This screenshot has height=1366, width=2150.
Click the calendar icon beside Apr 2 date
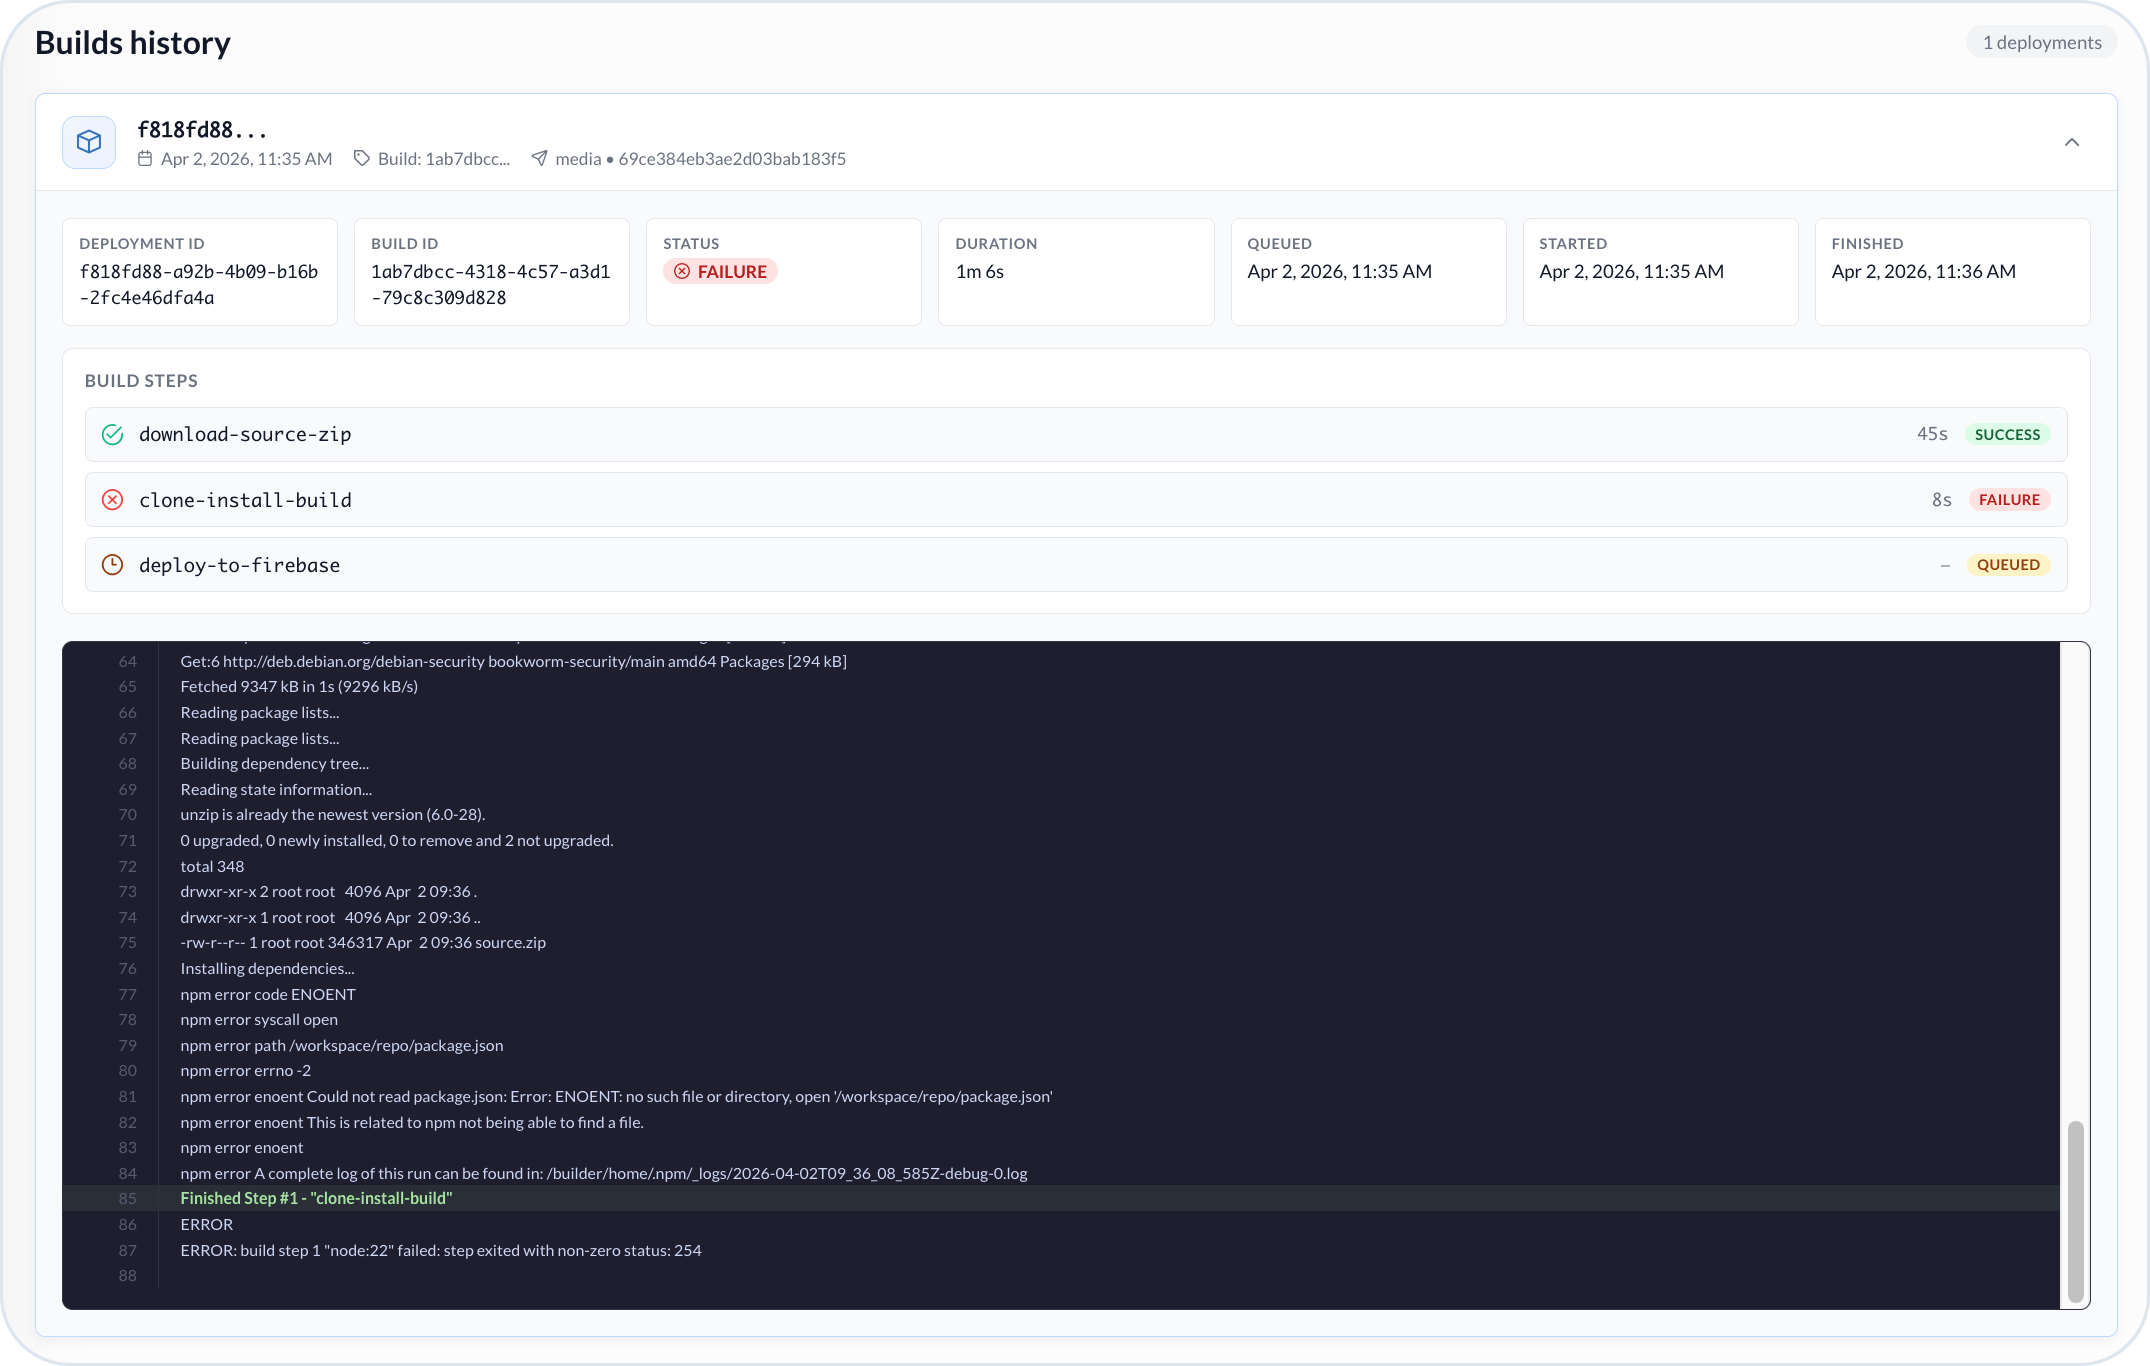coord(145,158)
